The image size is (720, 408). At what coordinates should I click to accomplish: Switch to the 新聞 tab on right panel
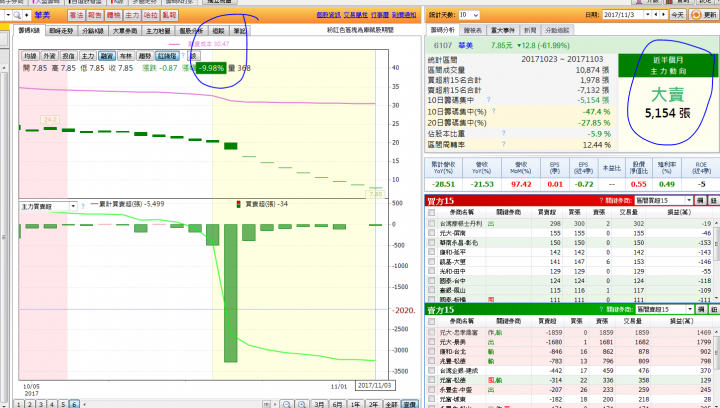pyautogui.click(x=530, y=30)
